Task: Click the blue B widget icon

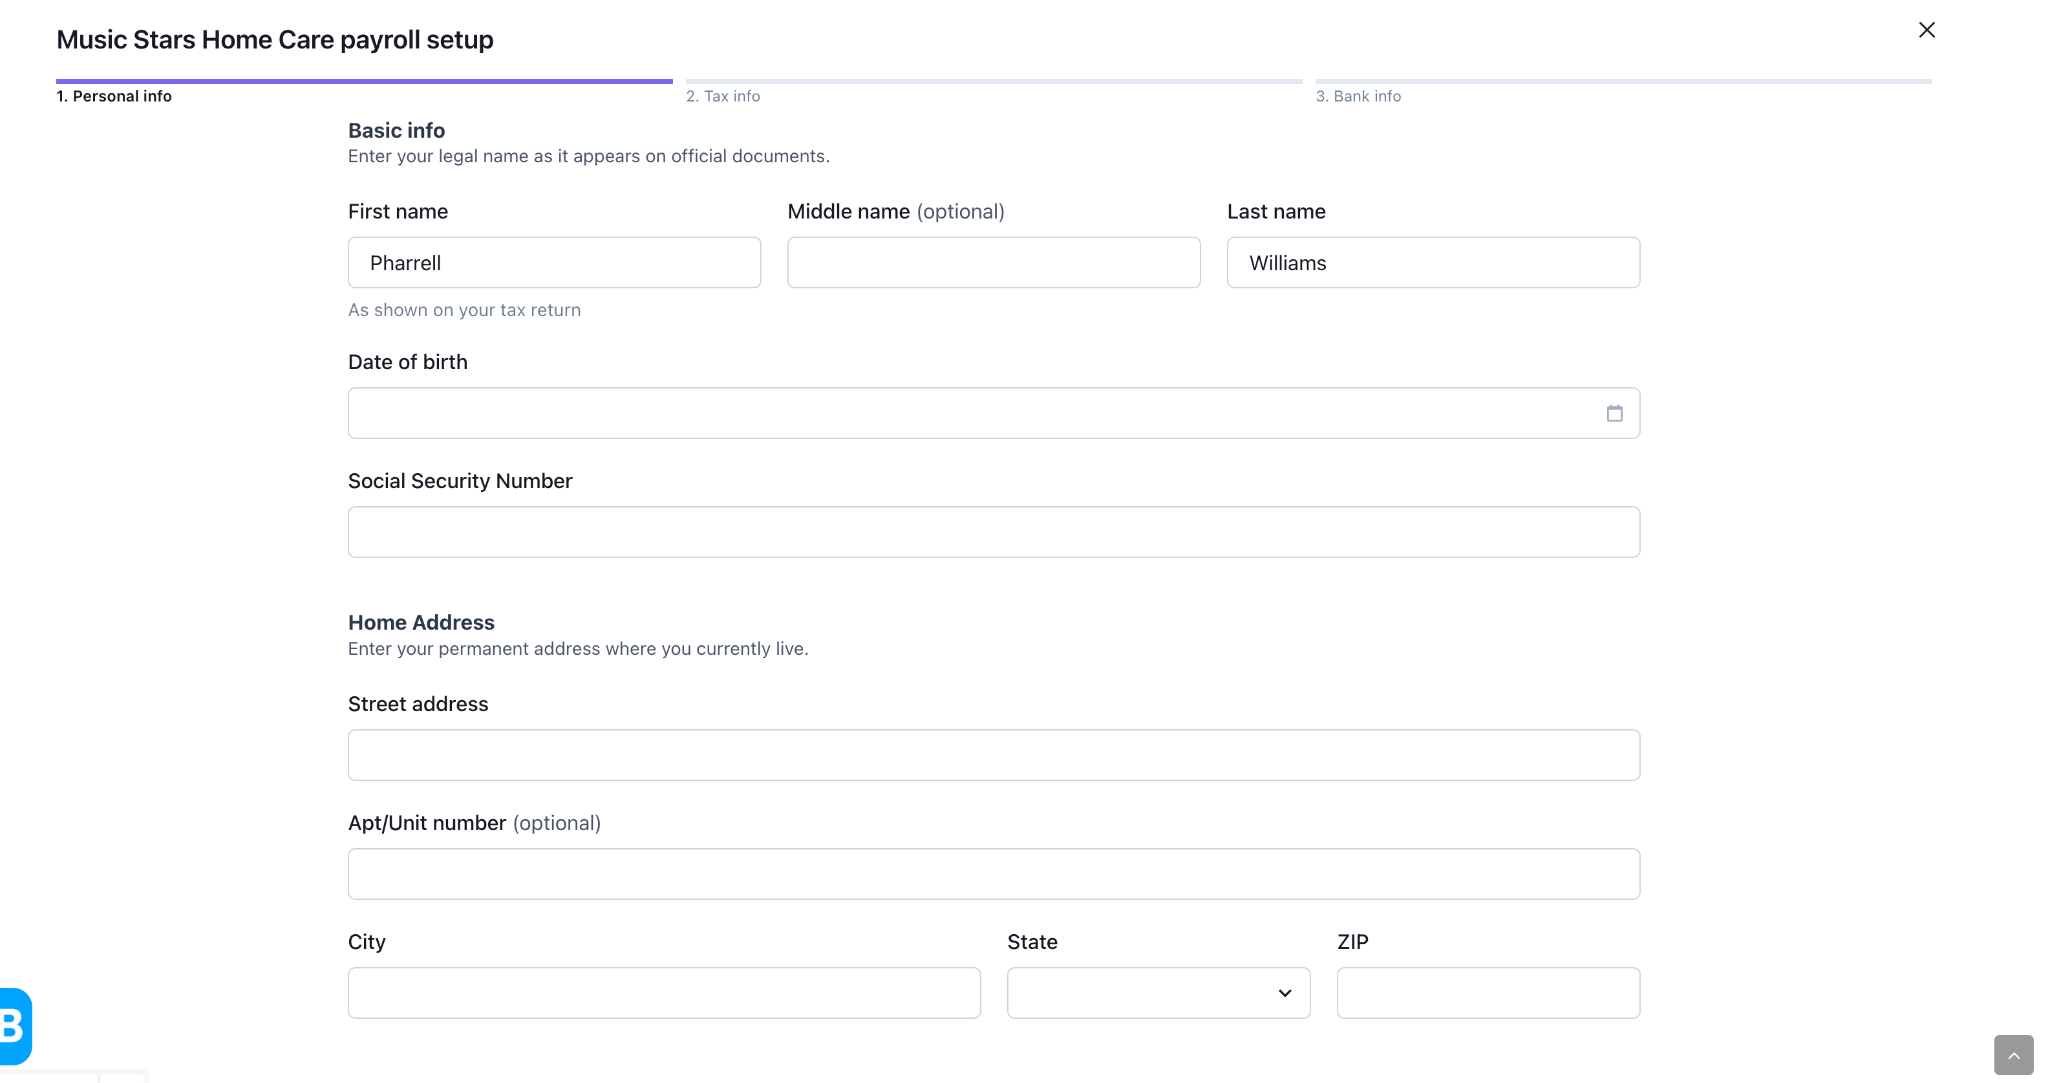Action: pos(14,1026)
